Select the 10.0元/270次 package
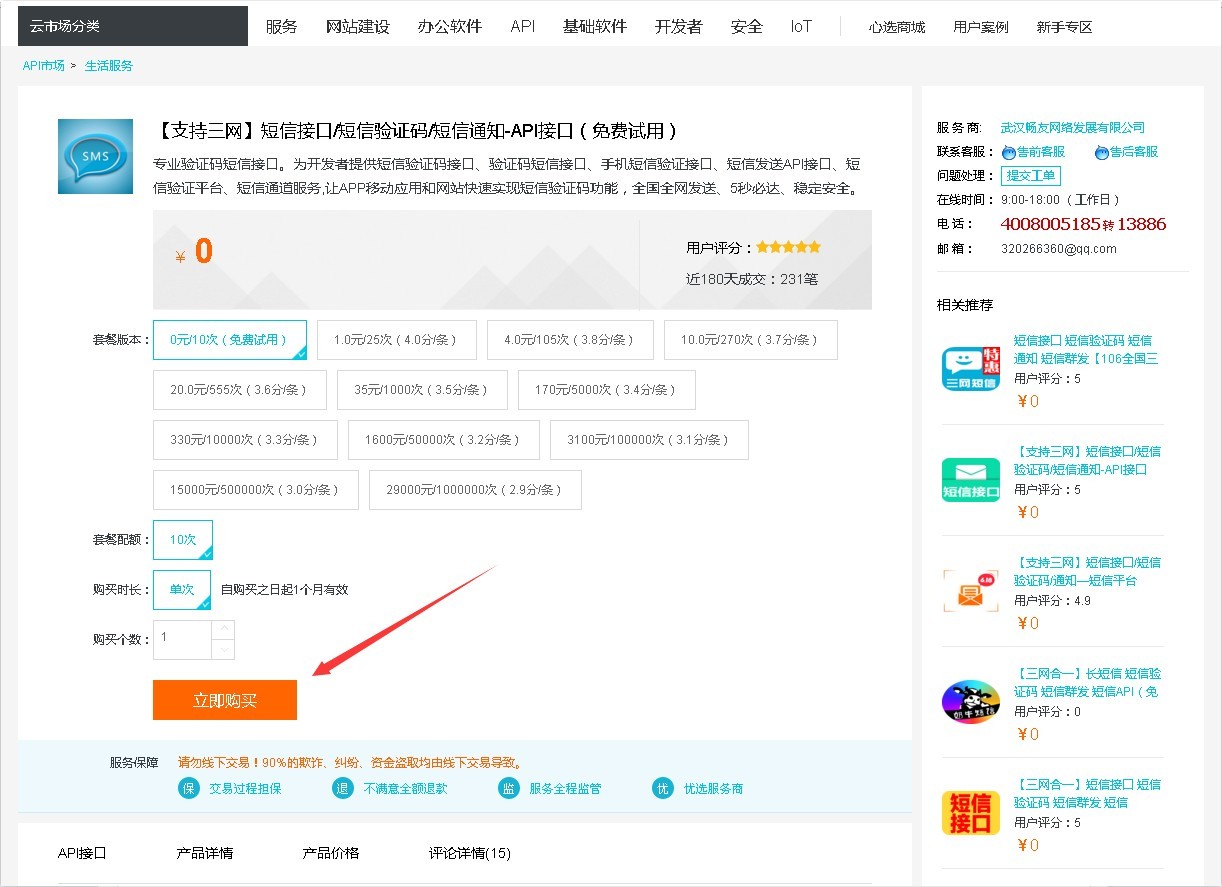The image size is (1222, 887). click(x=750, y=340)
